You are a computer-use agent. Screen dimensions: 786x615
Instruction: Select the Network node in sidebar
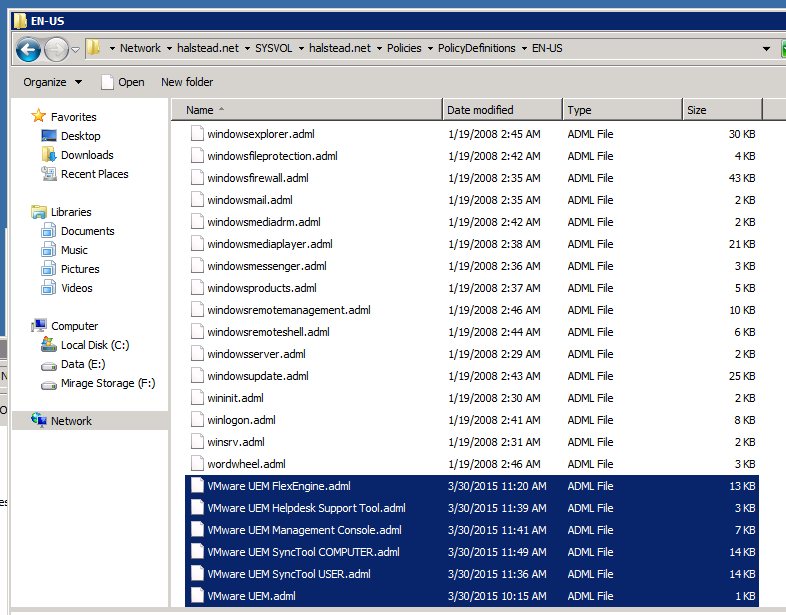click(x=71, y=421)
